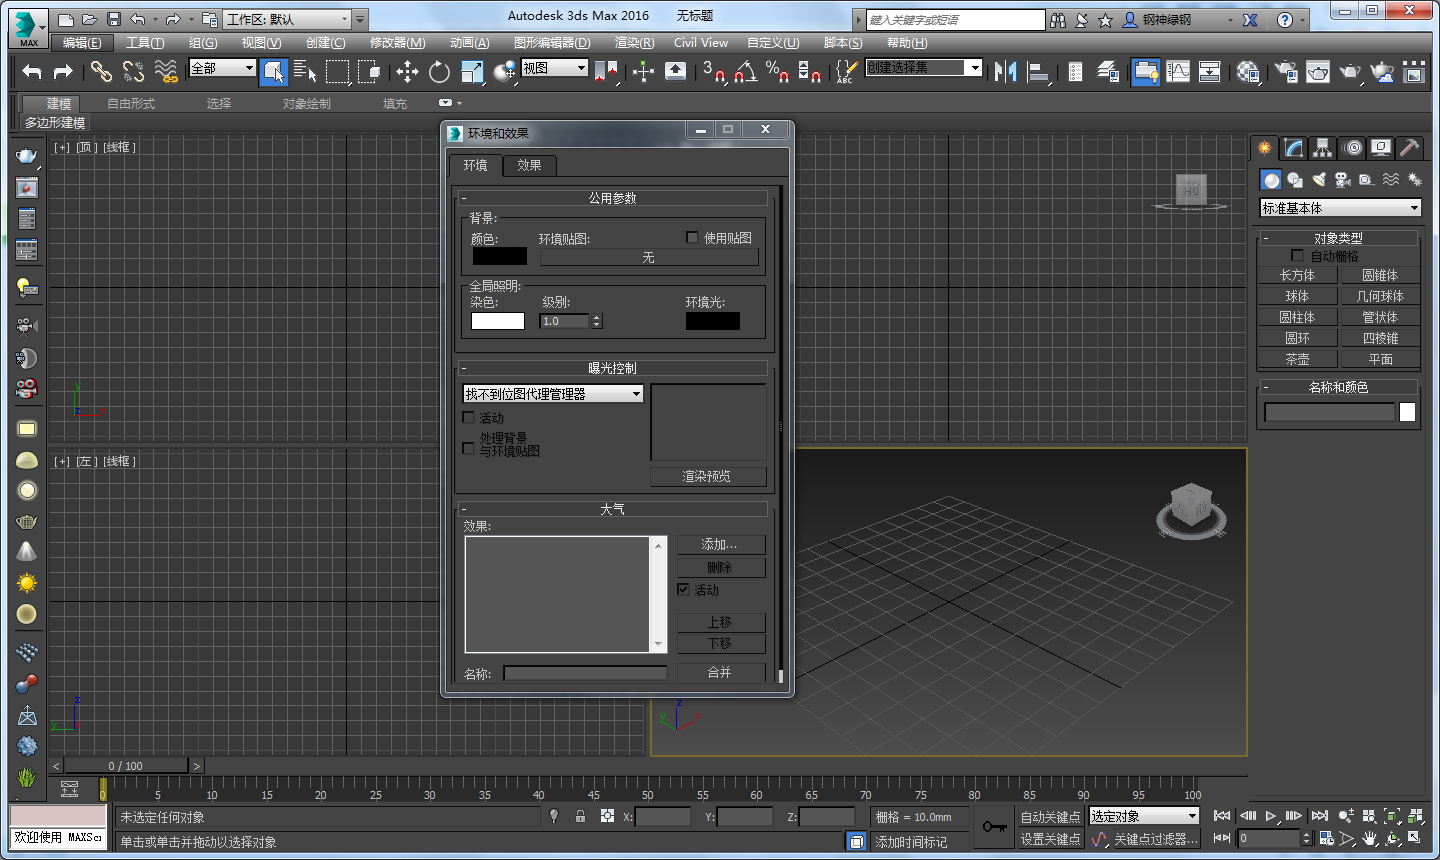Toggle 自动关键点 auto key mode
Image resolution: width=1440 pixels, height=860 pixels.
[1050, 817]
